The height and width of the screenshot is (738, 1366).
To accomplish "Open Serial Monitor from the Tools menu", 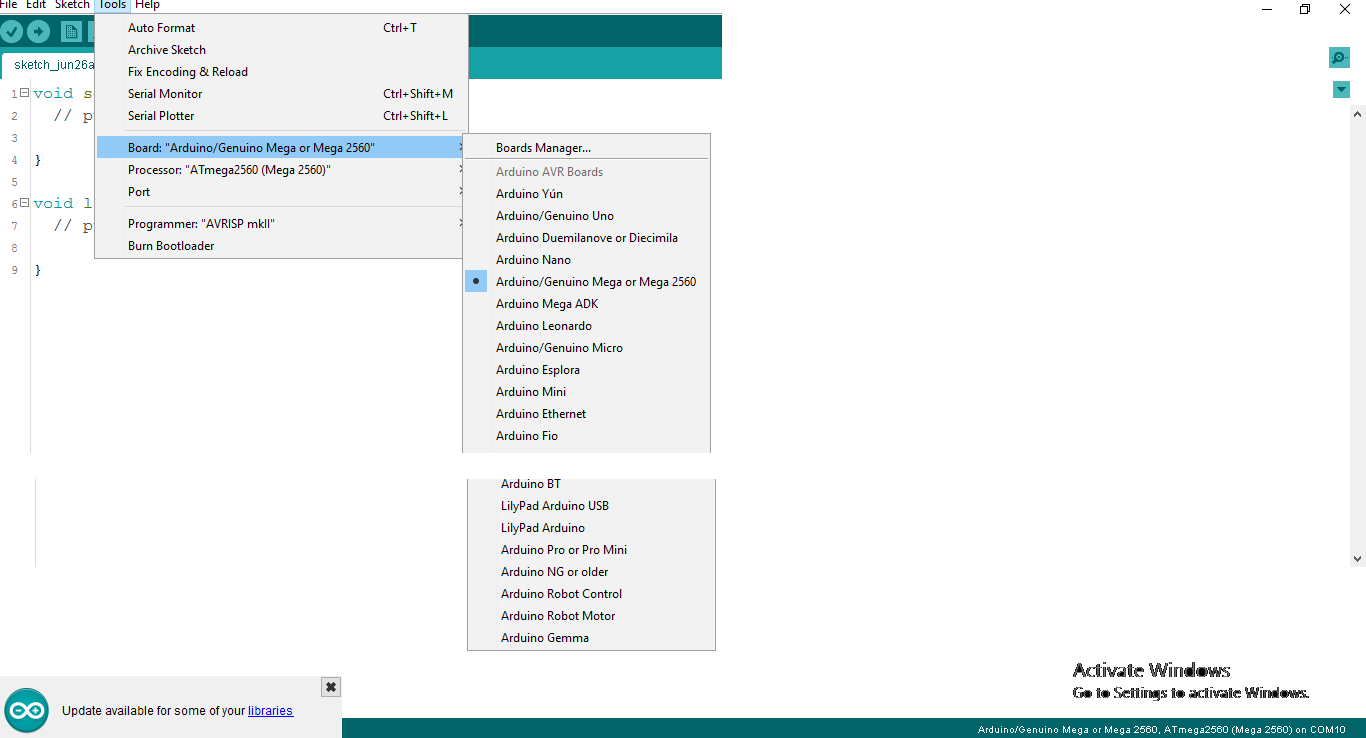I will point(281,94).
